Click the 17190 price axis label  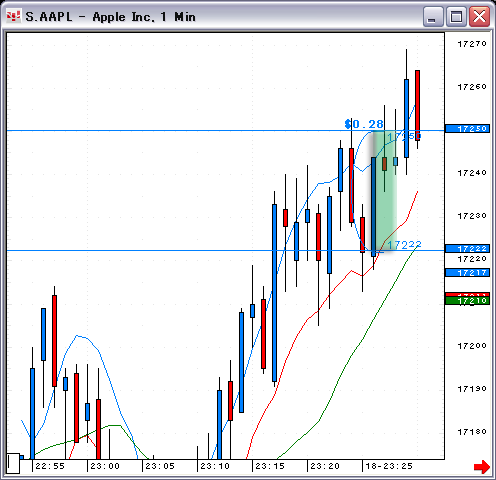(472, 389)
